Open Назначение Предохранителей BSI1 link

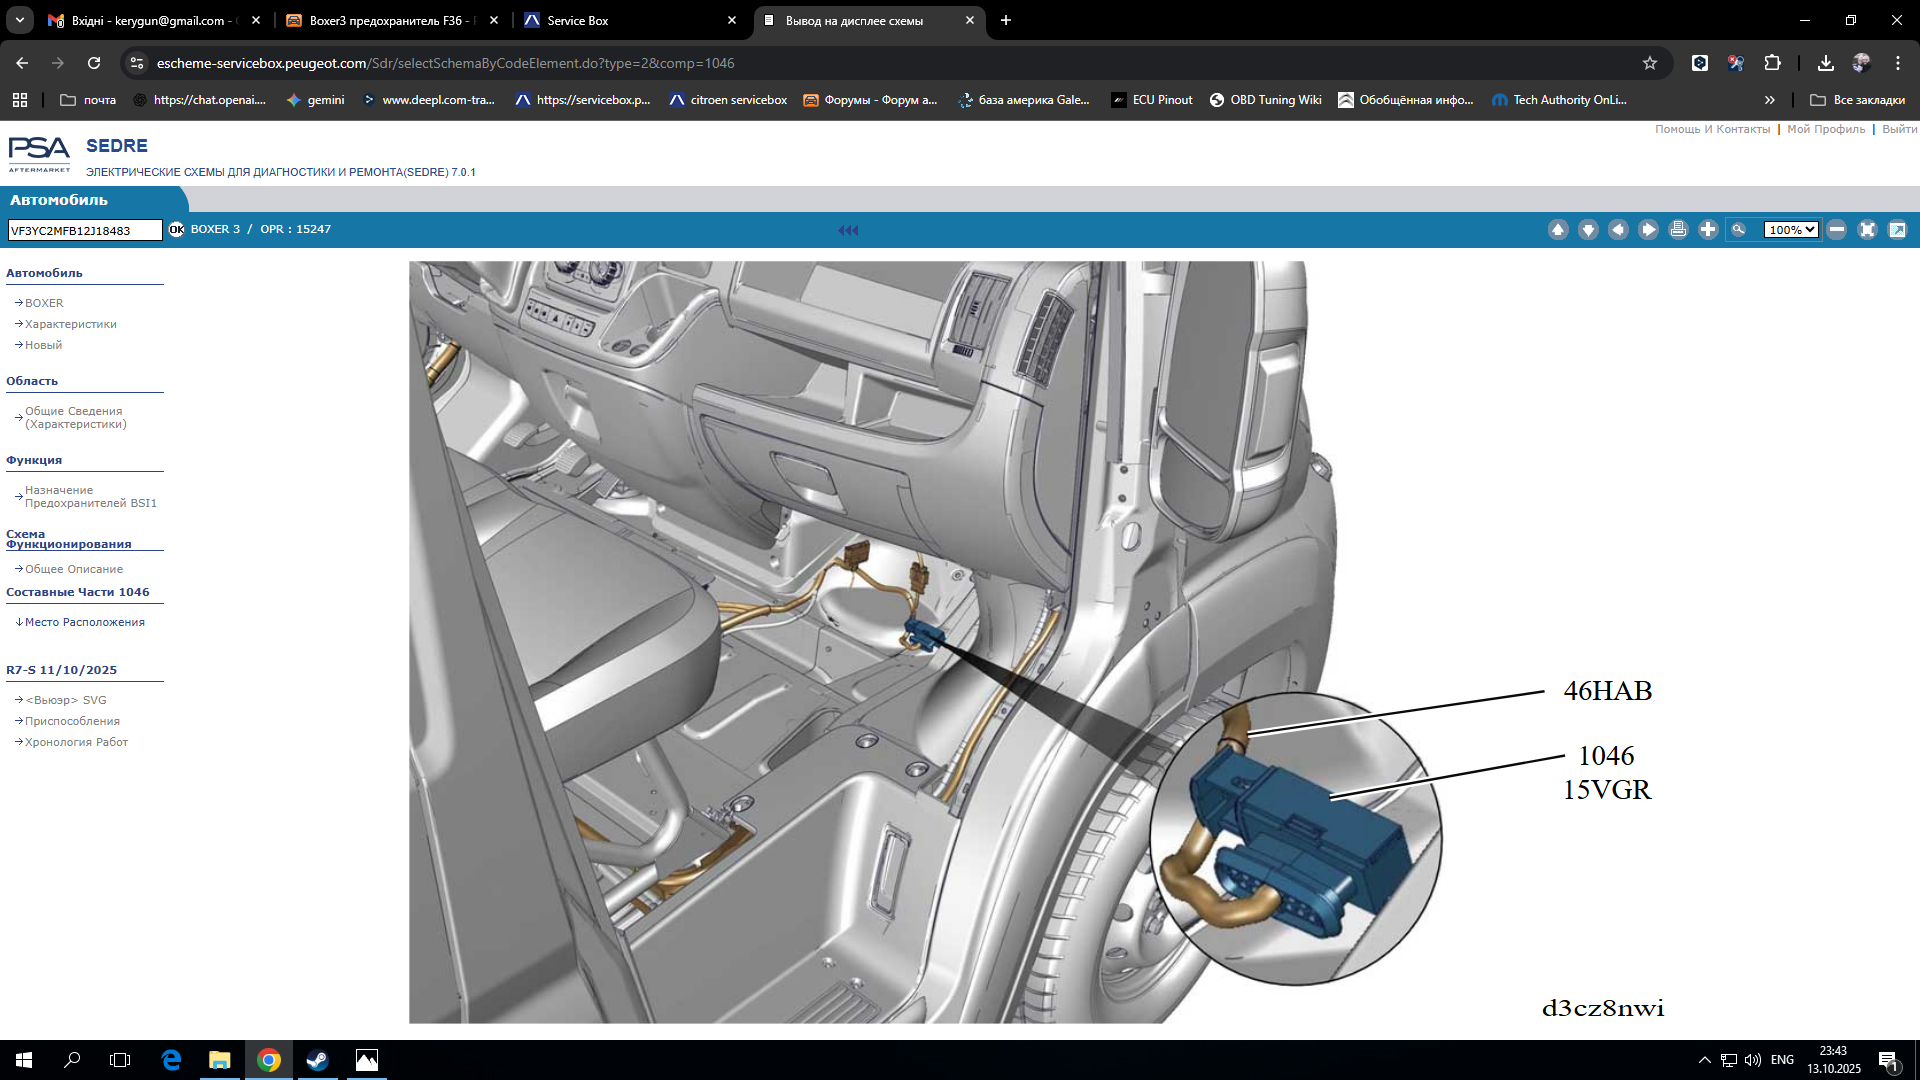click(x=90, y=497)
